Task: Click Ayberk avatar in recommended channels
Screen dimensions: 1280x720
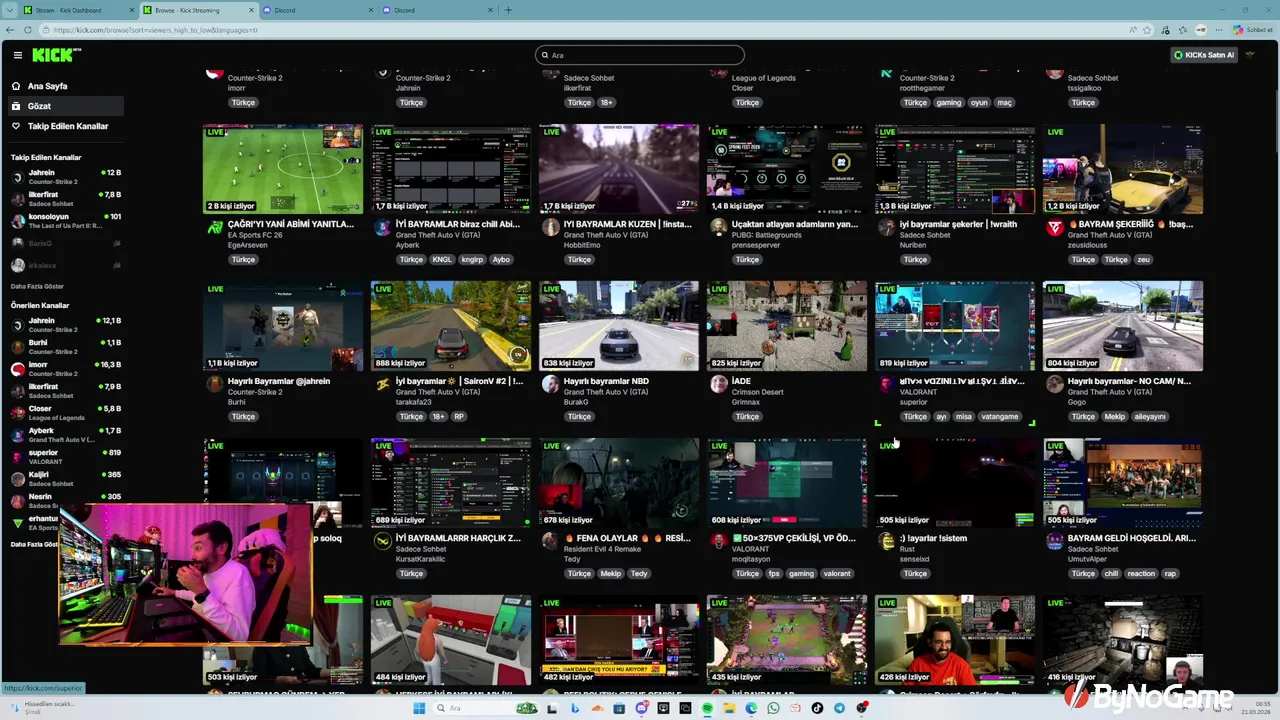Action: pyautogui.click(x=17, y=435)
